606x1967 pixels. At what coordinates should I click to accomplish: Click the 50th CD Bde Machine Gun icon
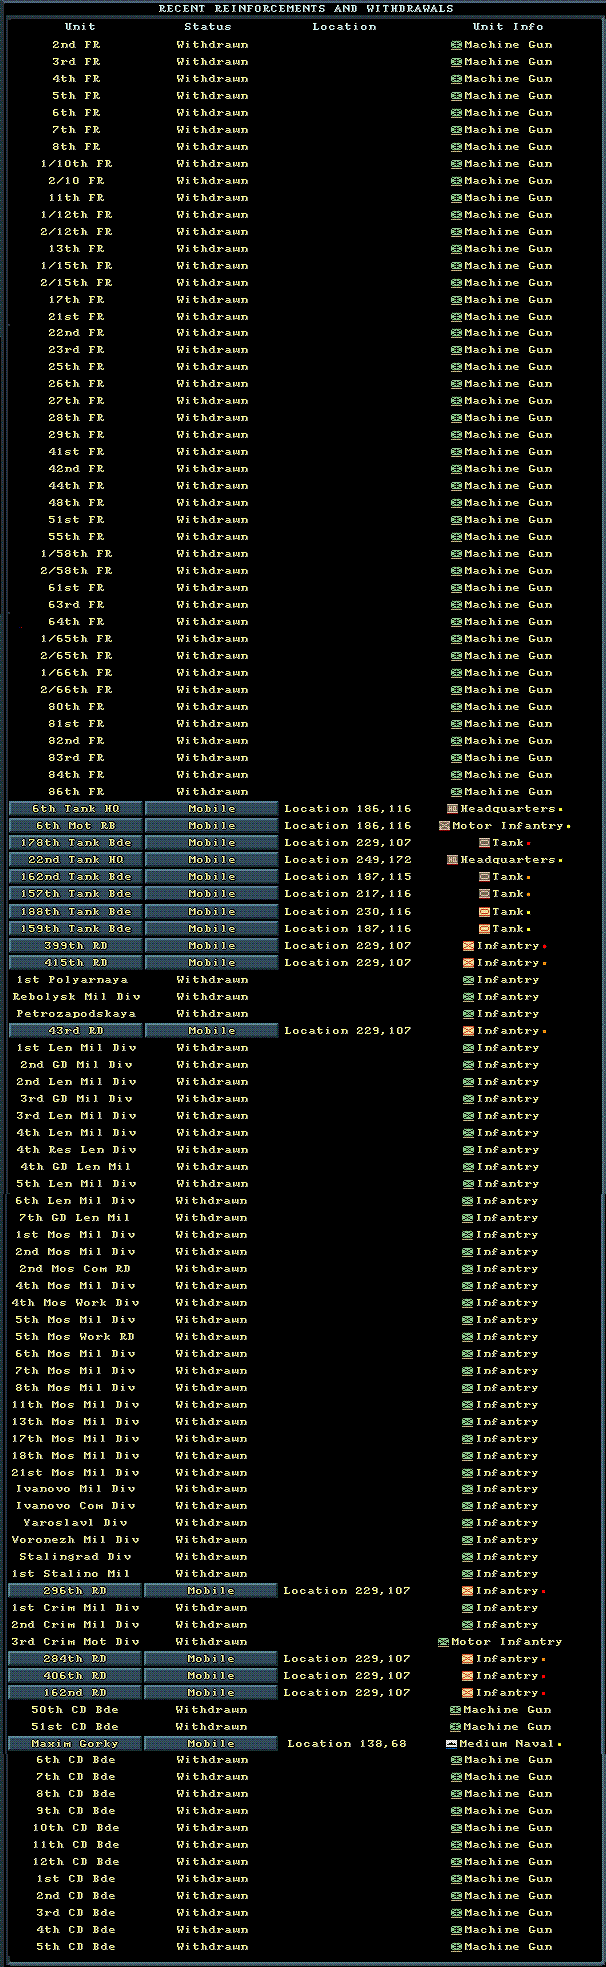point(455,1710)
